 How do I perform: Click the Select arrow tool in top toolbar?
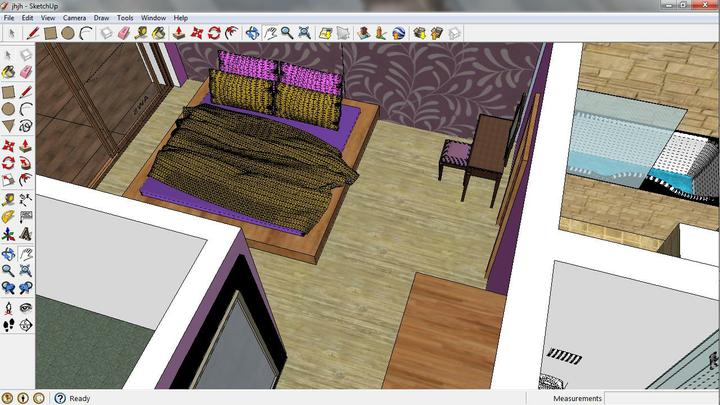[10, 33]
